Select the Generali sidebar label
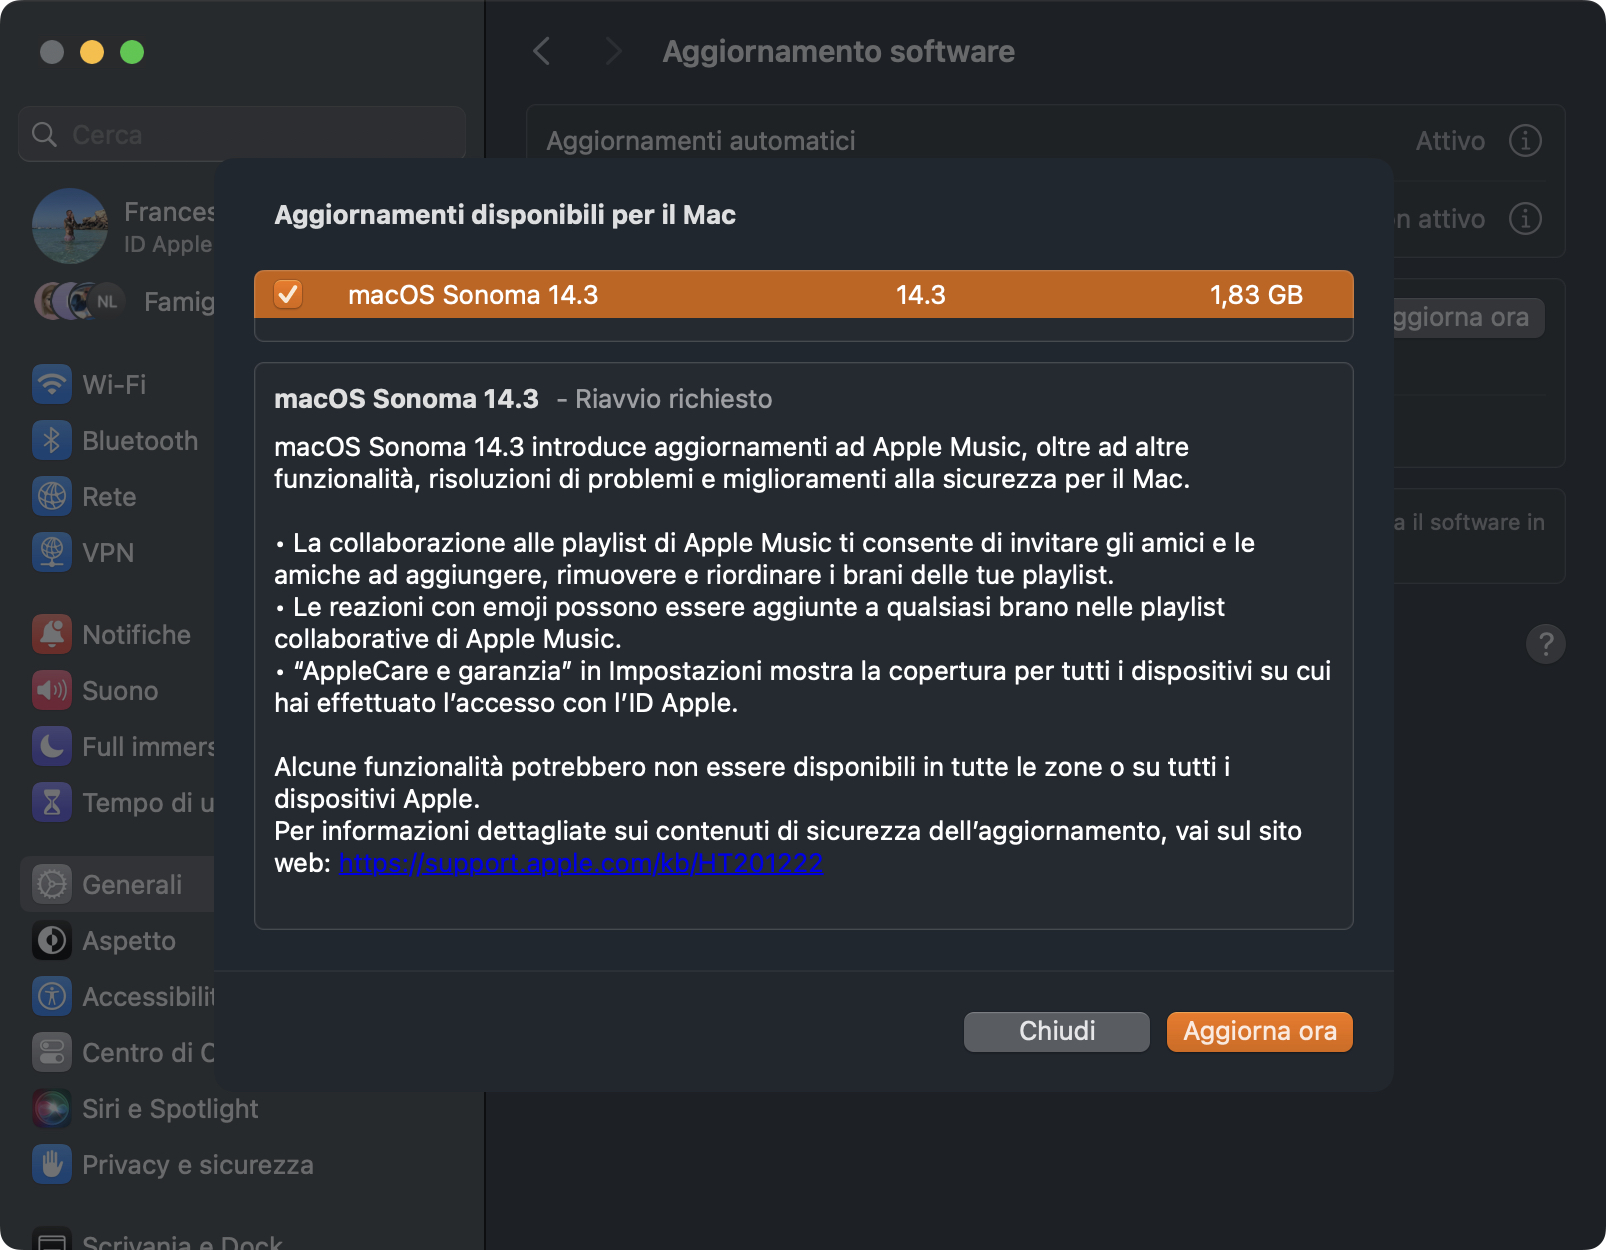 click(132, 885)
